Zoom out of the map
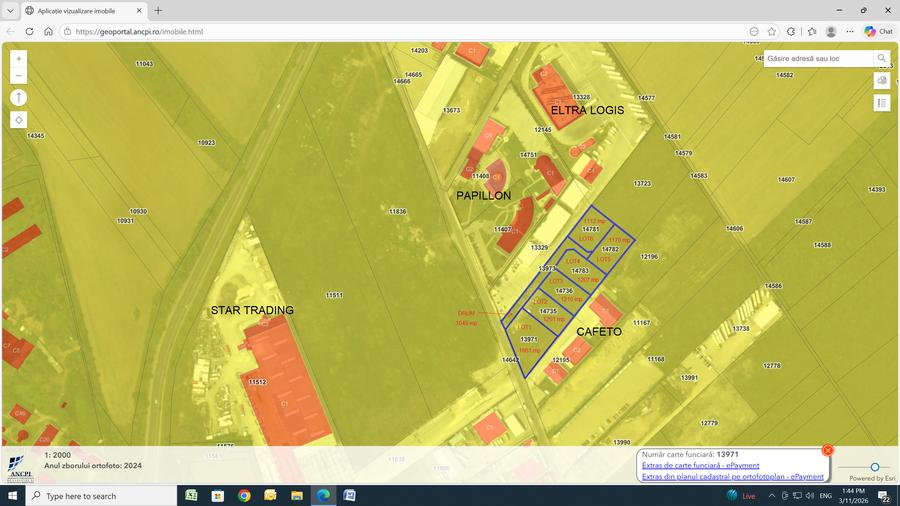900x506 pixels. (x=19, y=76)
